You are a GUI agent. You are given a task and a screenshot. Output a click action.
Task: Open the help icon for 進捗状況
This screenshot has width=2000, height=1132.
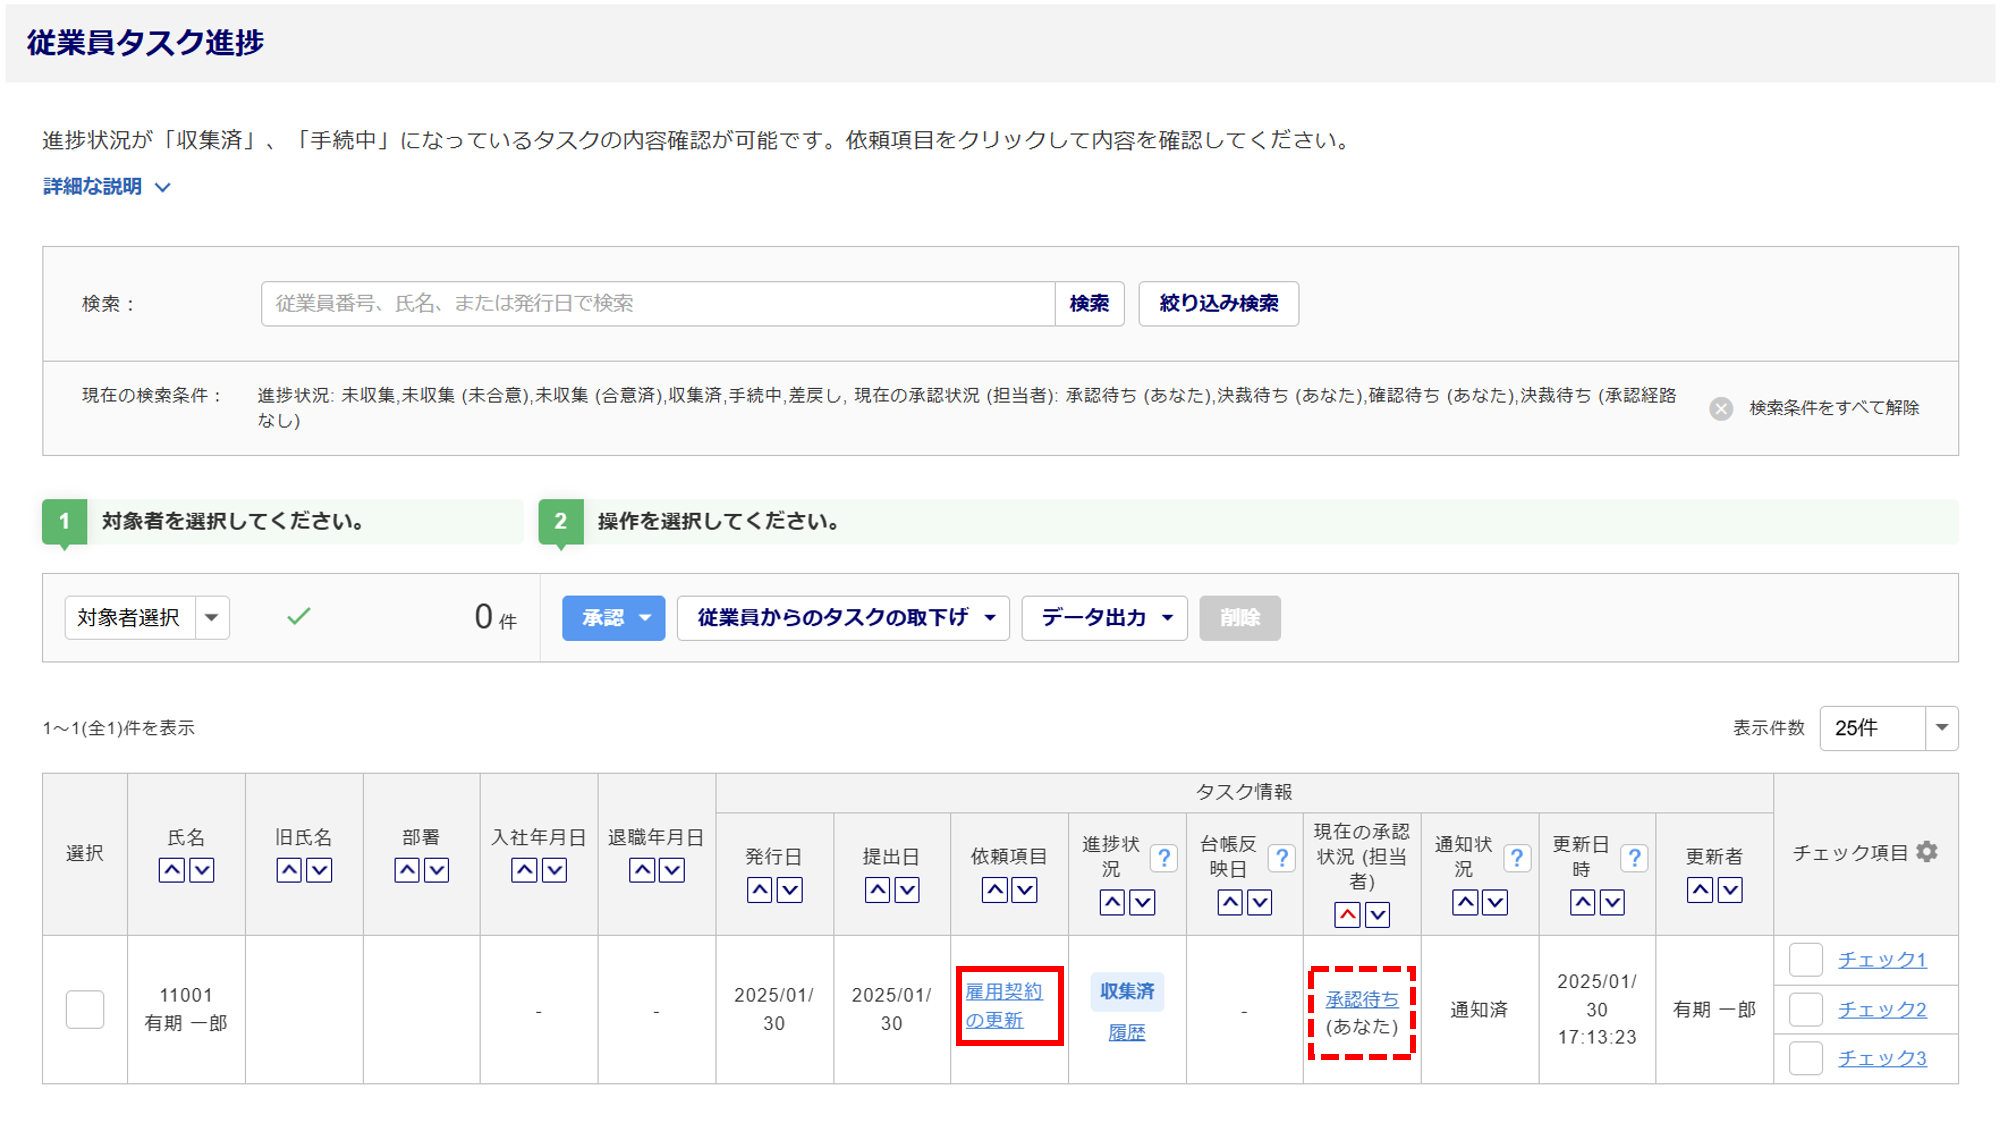(1163, 858)
